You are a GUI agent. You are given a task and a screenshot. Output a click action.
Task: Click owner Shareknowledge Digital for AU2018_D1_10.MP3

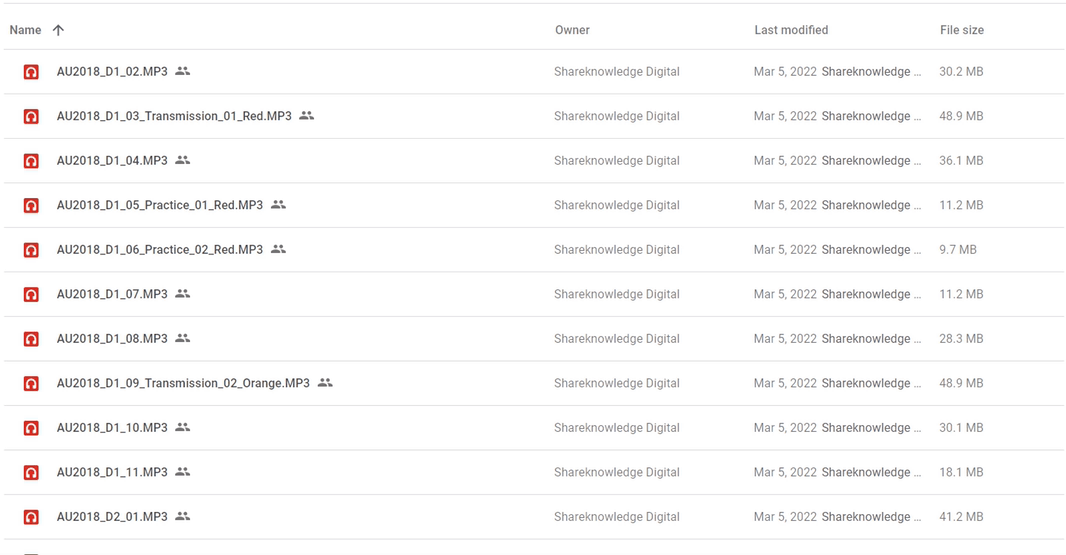(x=616, y=428)
